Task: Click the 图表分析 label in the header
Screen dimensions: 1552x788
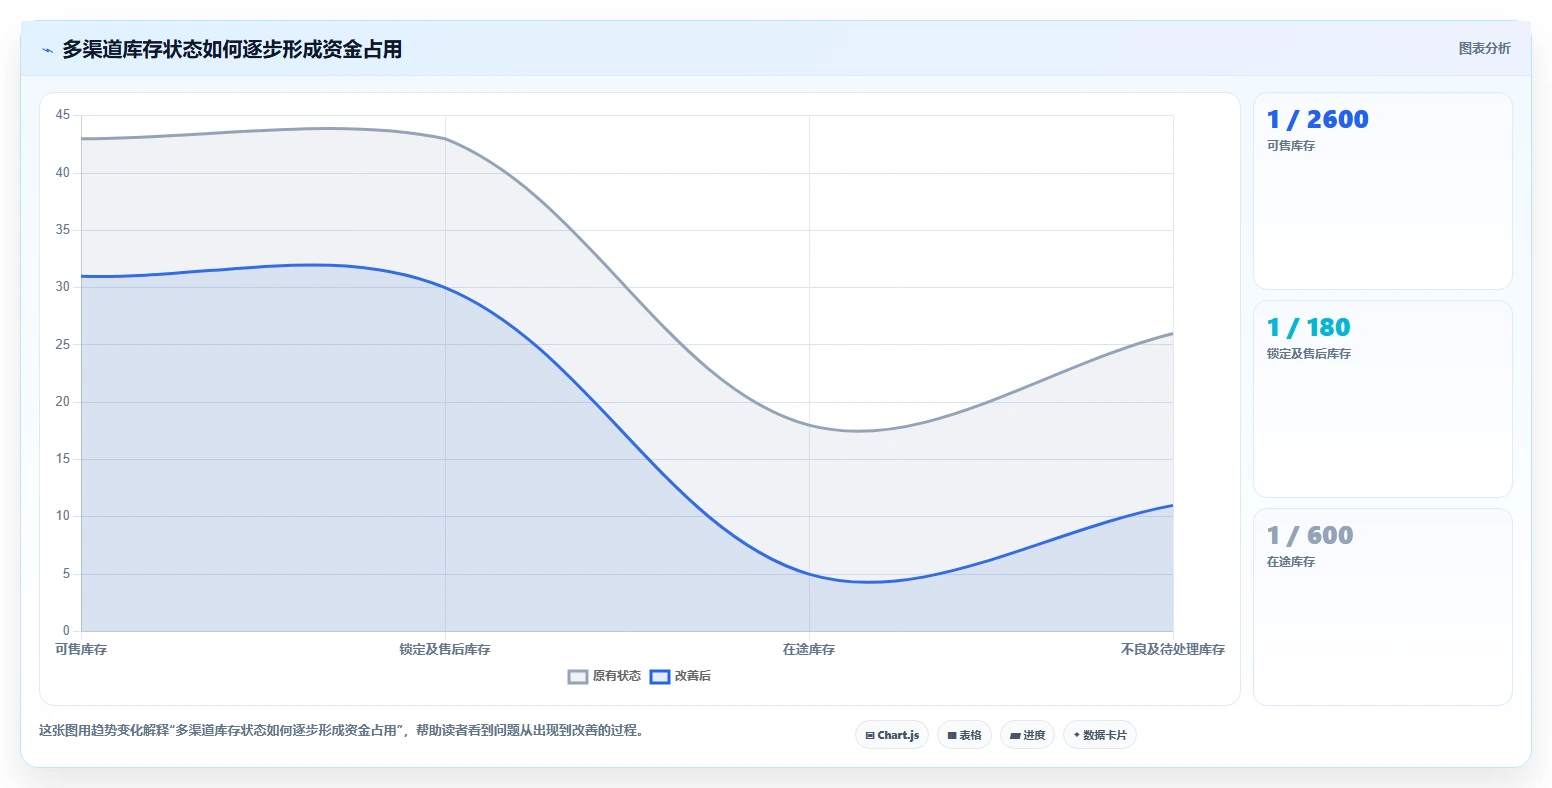Action: click(x=1484, y=48)
